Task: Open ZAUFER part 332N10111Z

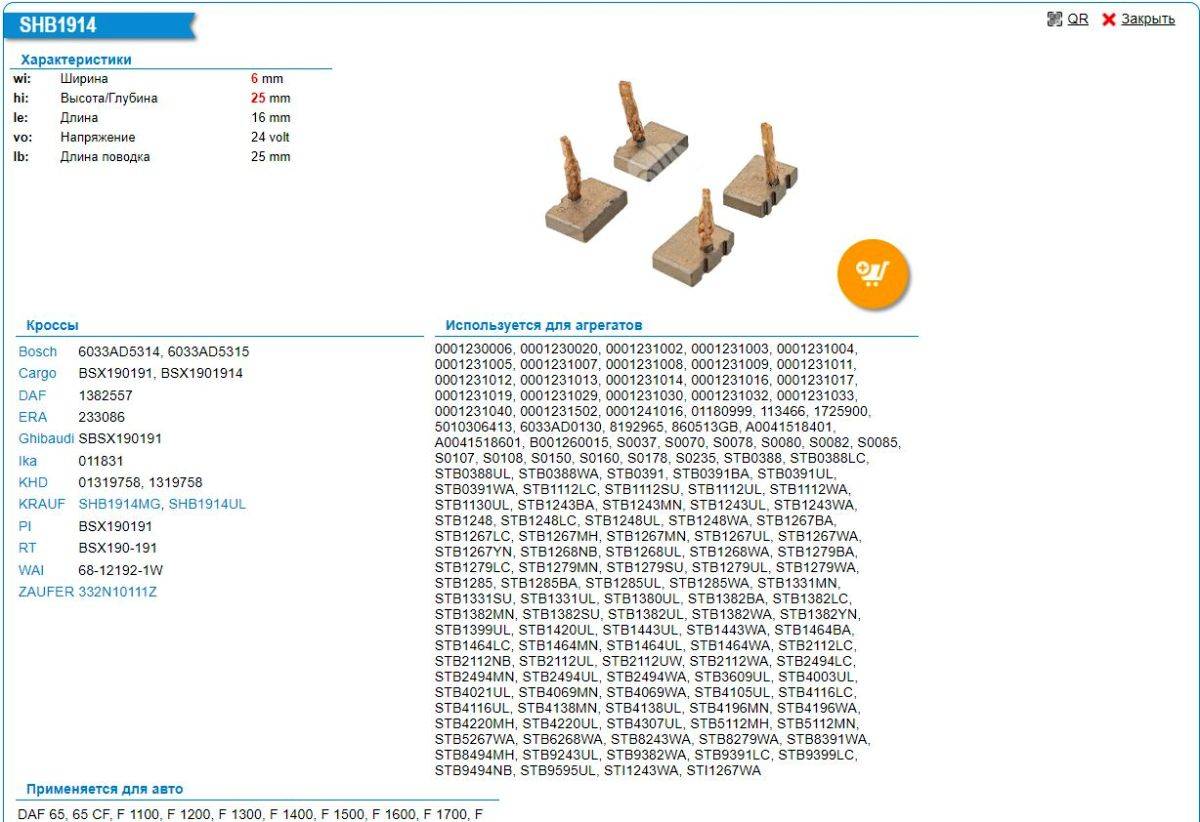Action: coord(118,592)
